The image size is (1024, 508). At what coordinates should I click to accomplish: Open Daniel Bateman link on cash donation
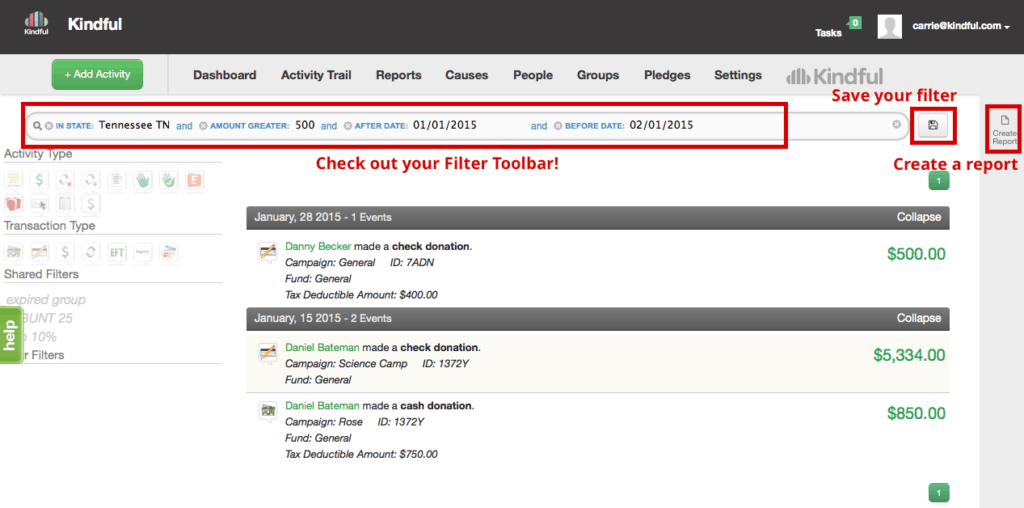point(323,405)
